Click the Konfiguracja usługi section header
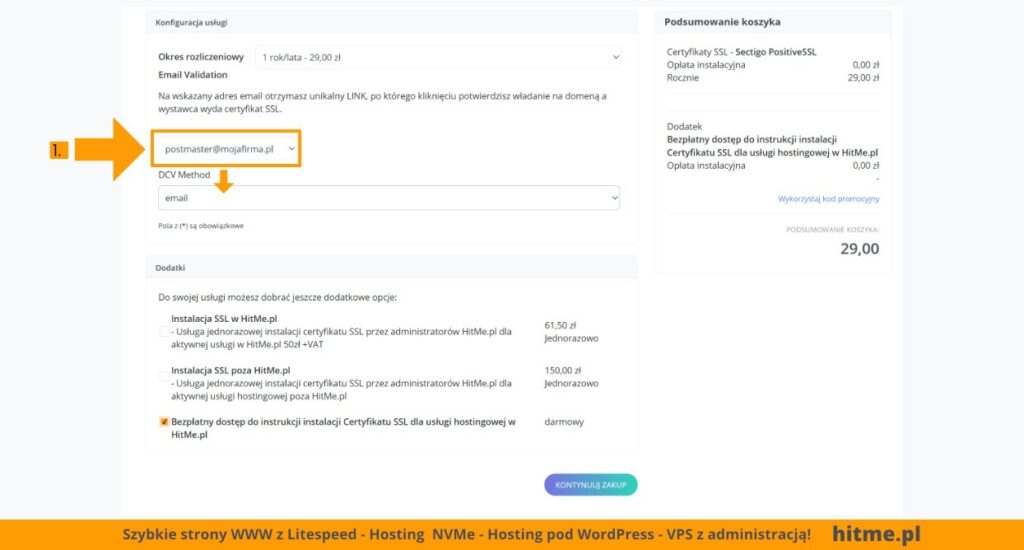This screenshot has width=1024, height=550. (191, 22)
